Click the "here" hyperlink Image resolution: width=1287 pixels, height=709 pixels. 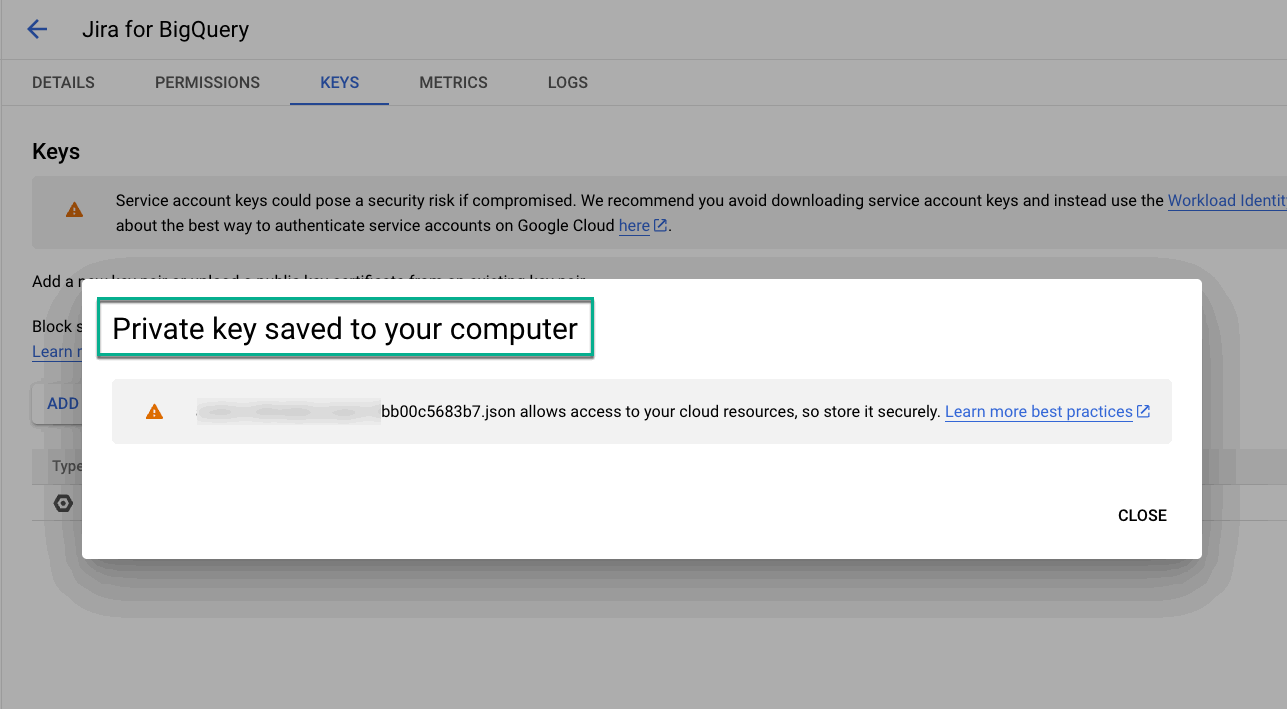[633, 225]
